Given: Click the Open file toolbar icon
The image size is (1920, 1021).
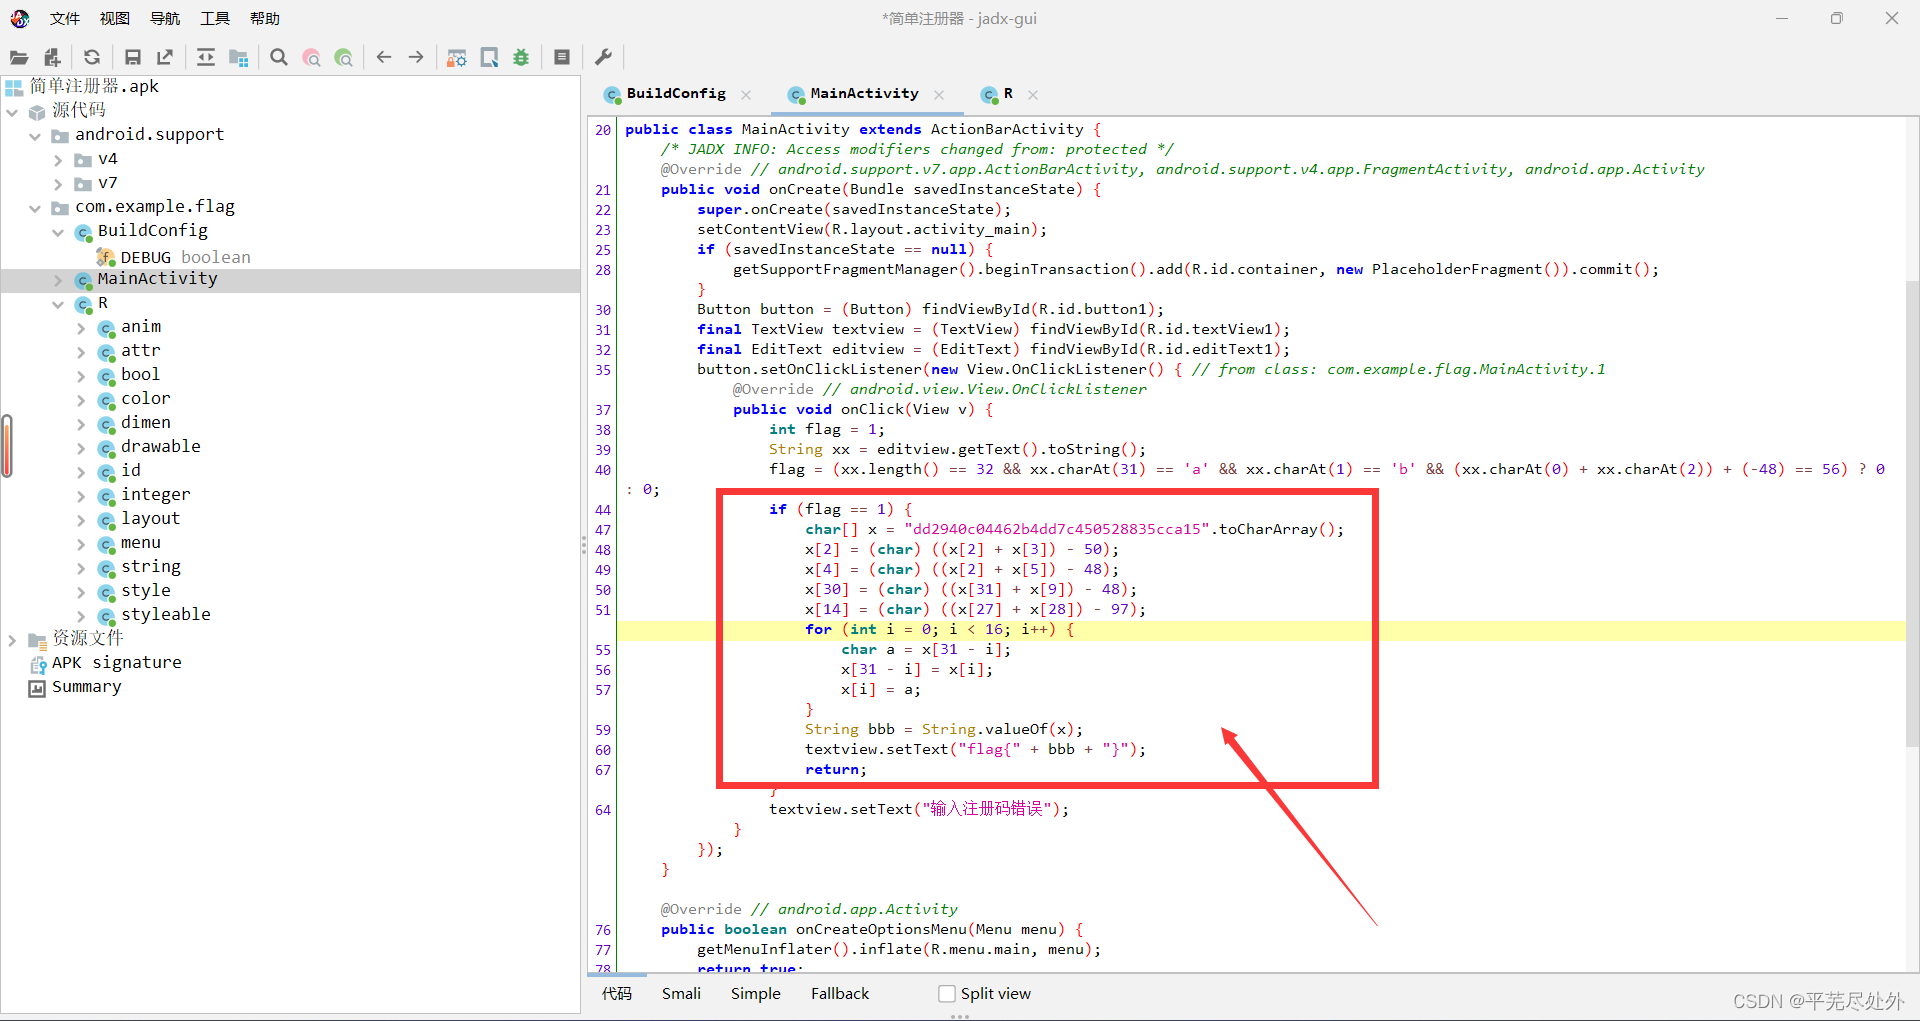Looking at the screenshot, I should click(x=19, y=58).
